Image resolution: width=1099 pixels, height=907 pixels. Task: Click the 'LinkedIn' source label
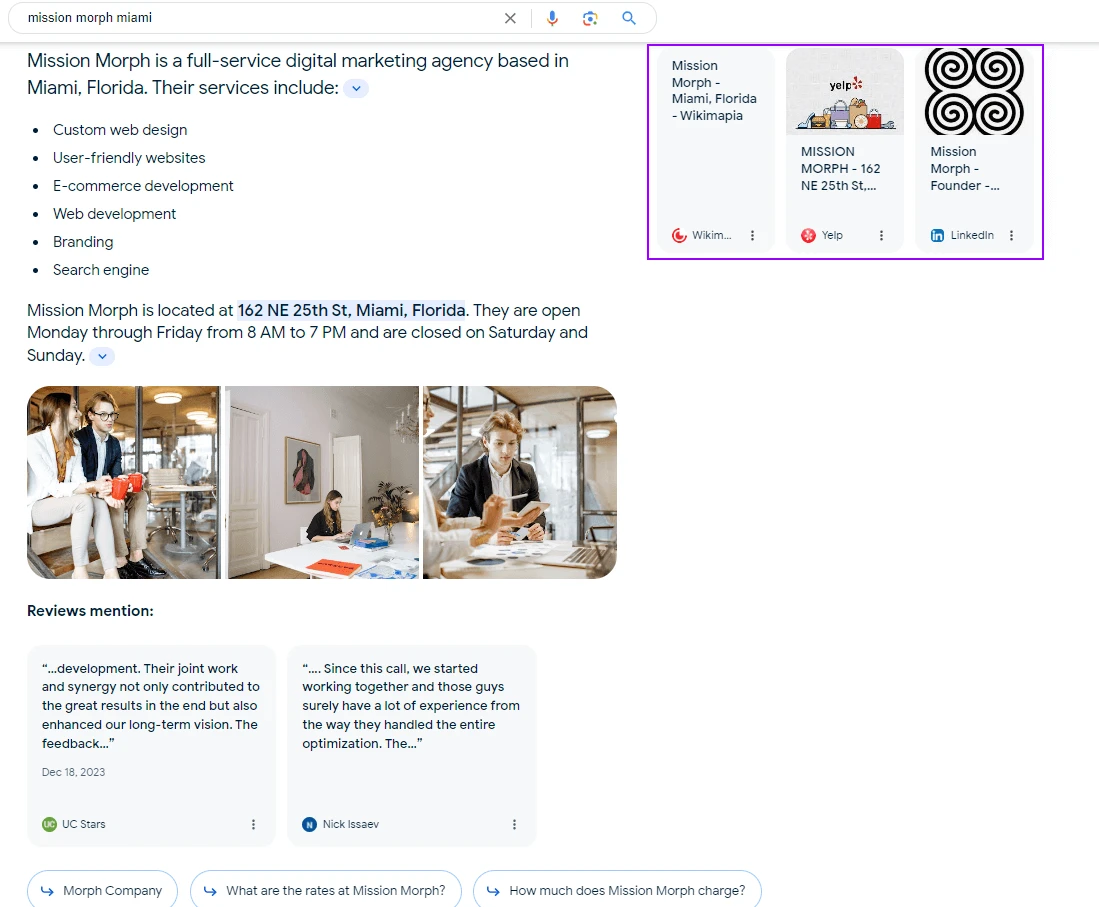972,236
